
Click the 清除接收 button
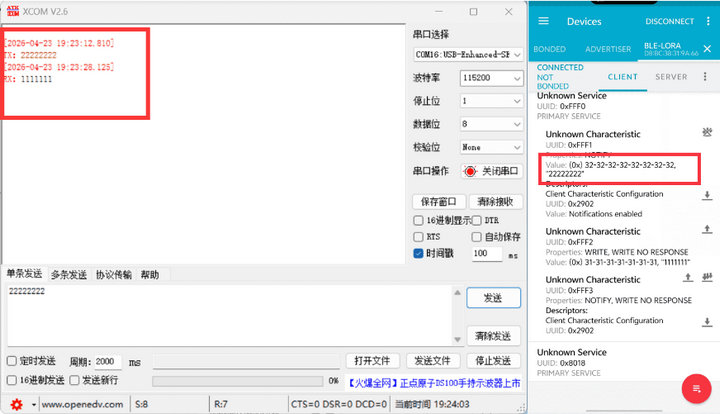click(x=495, y=201)
